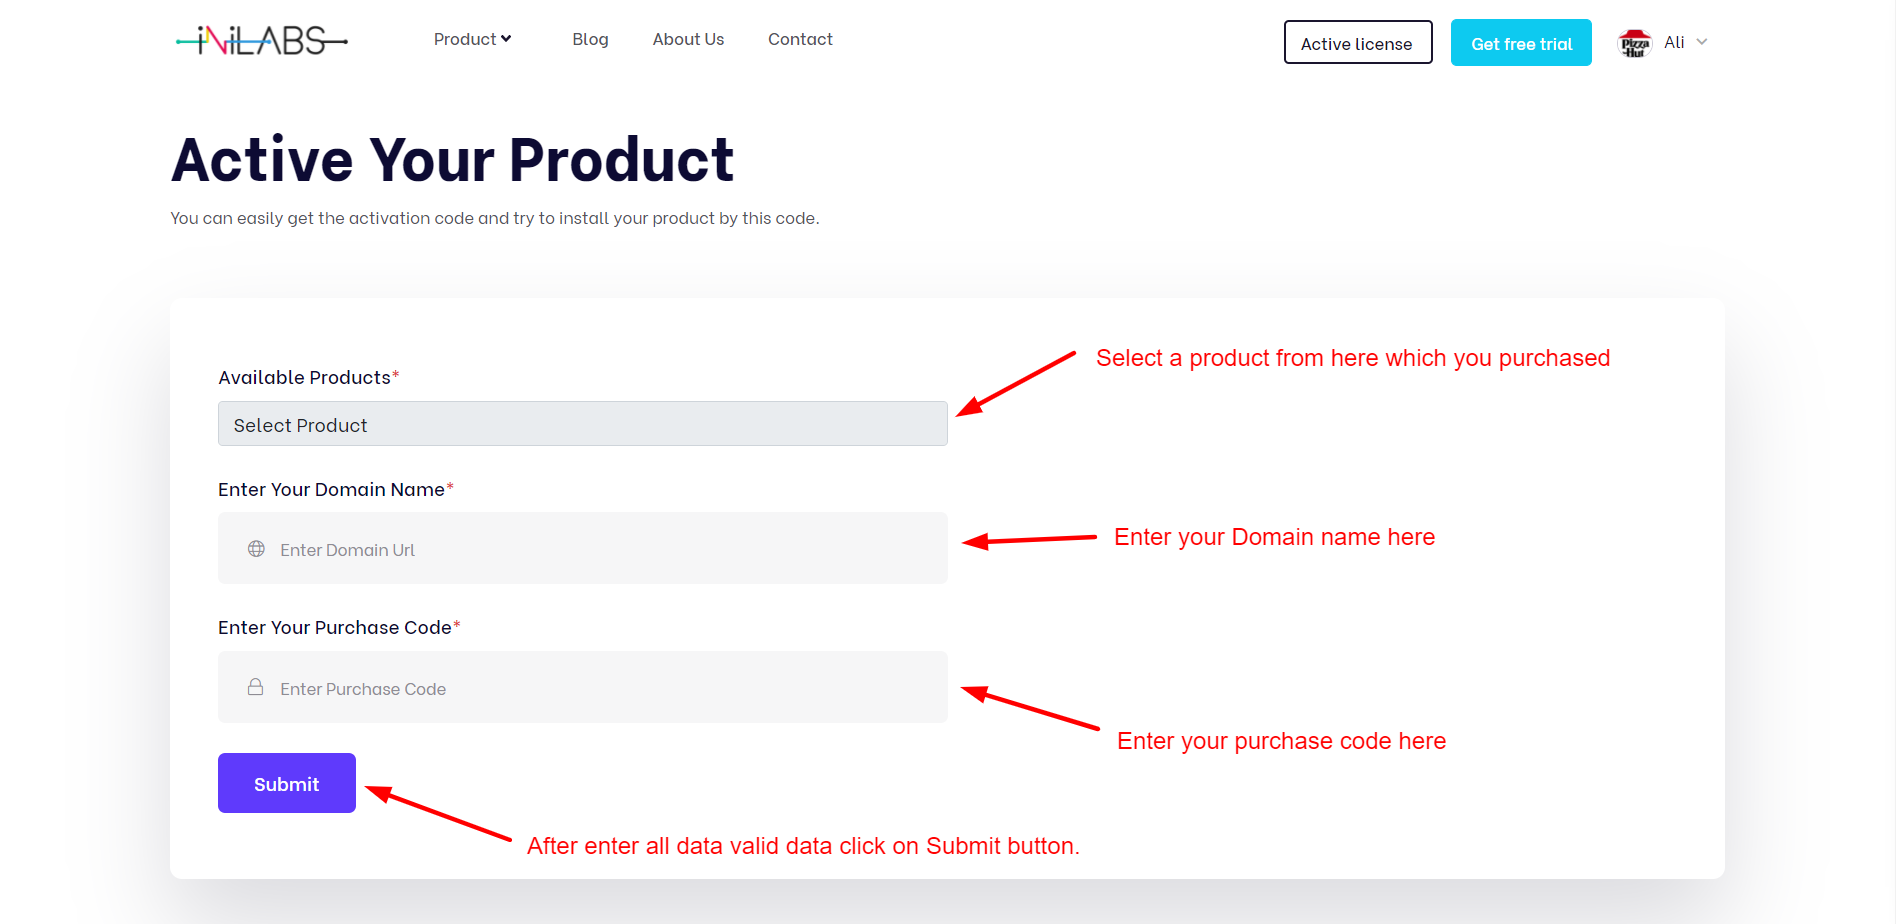Focus the Enter Domain Url field
Screen dimensions: 1896x924
tap(600, 549)
